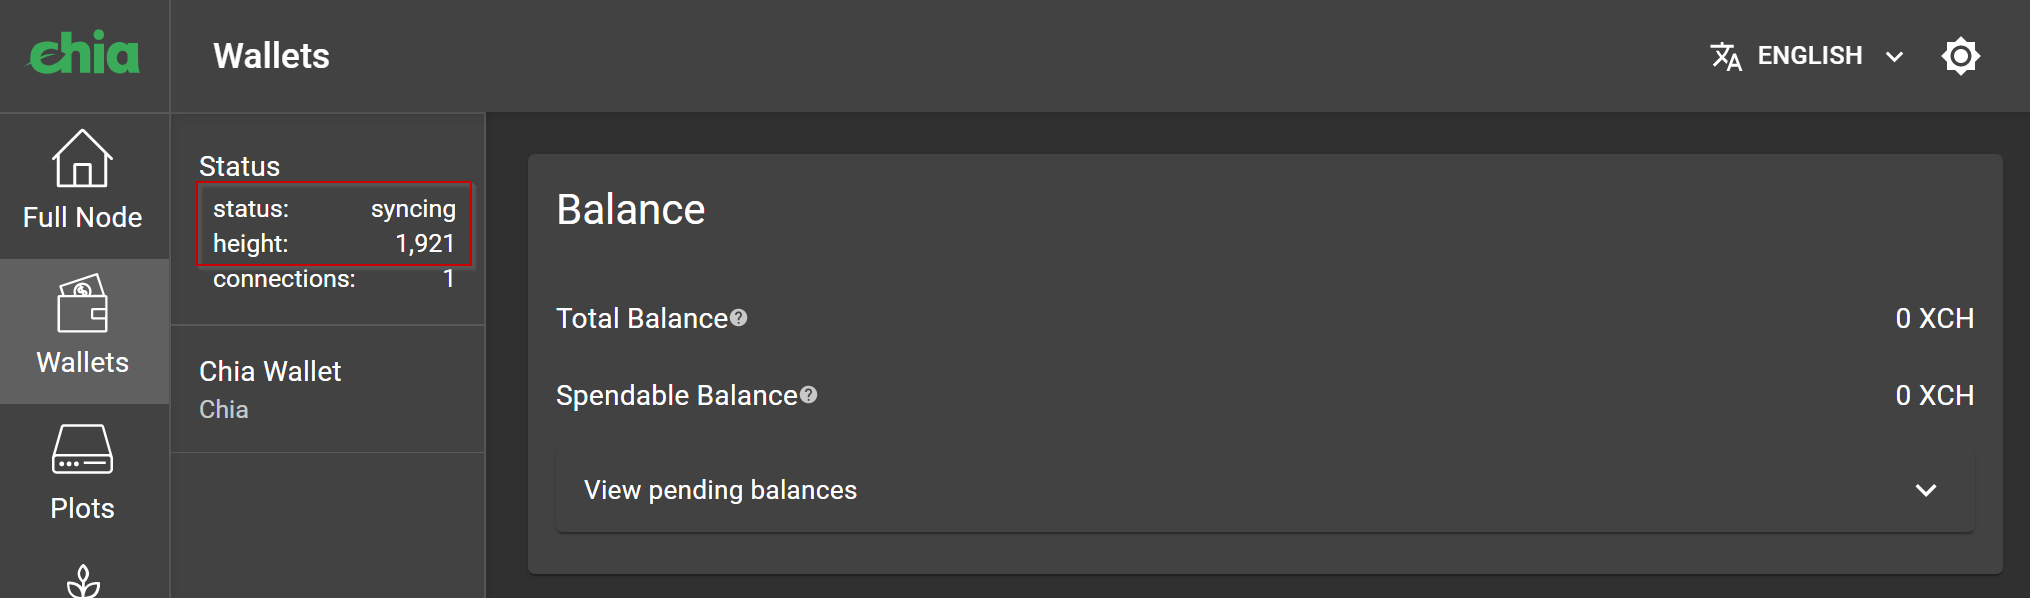Click the Chia logo
Viewport: 2030px width, 598px height.
[x=84, y=54]
